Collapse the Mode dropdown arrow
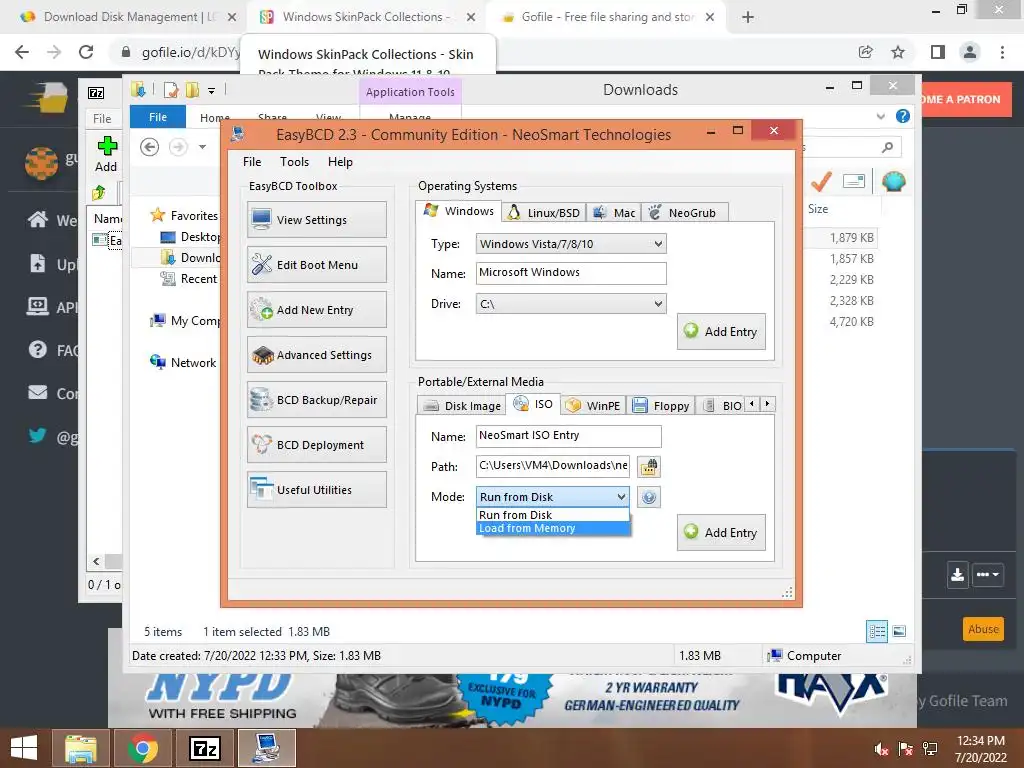Image resolution: width=1024 pixels, height=768 pixels. coord(621,497)
